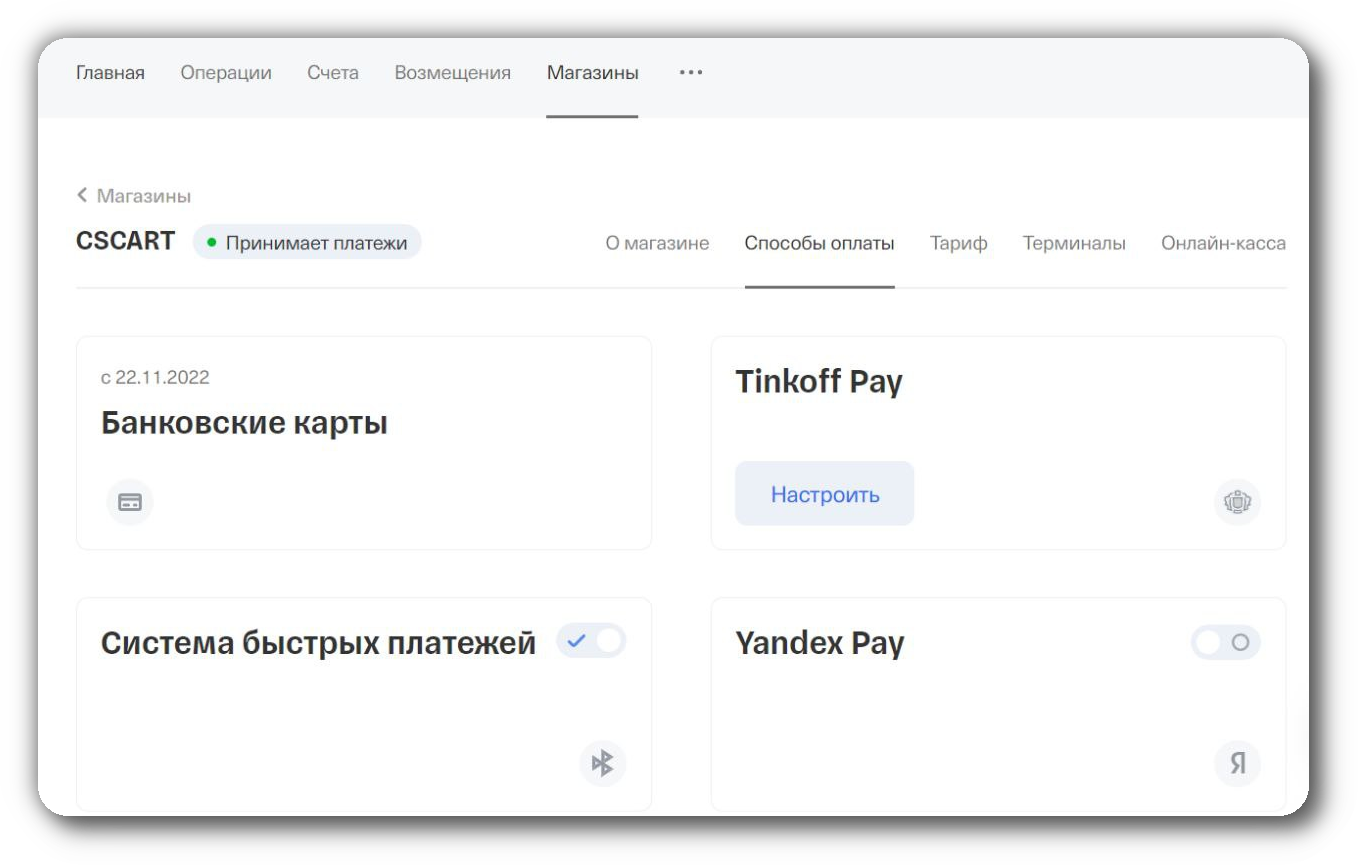This screenshot has height=865, width=1358.
Task: Open the Тариф tab
Action: pos(958,243)
